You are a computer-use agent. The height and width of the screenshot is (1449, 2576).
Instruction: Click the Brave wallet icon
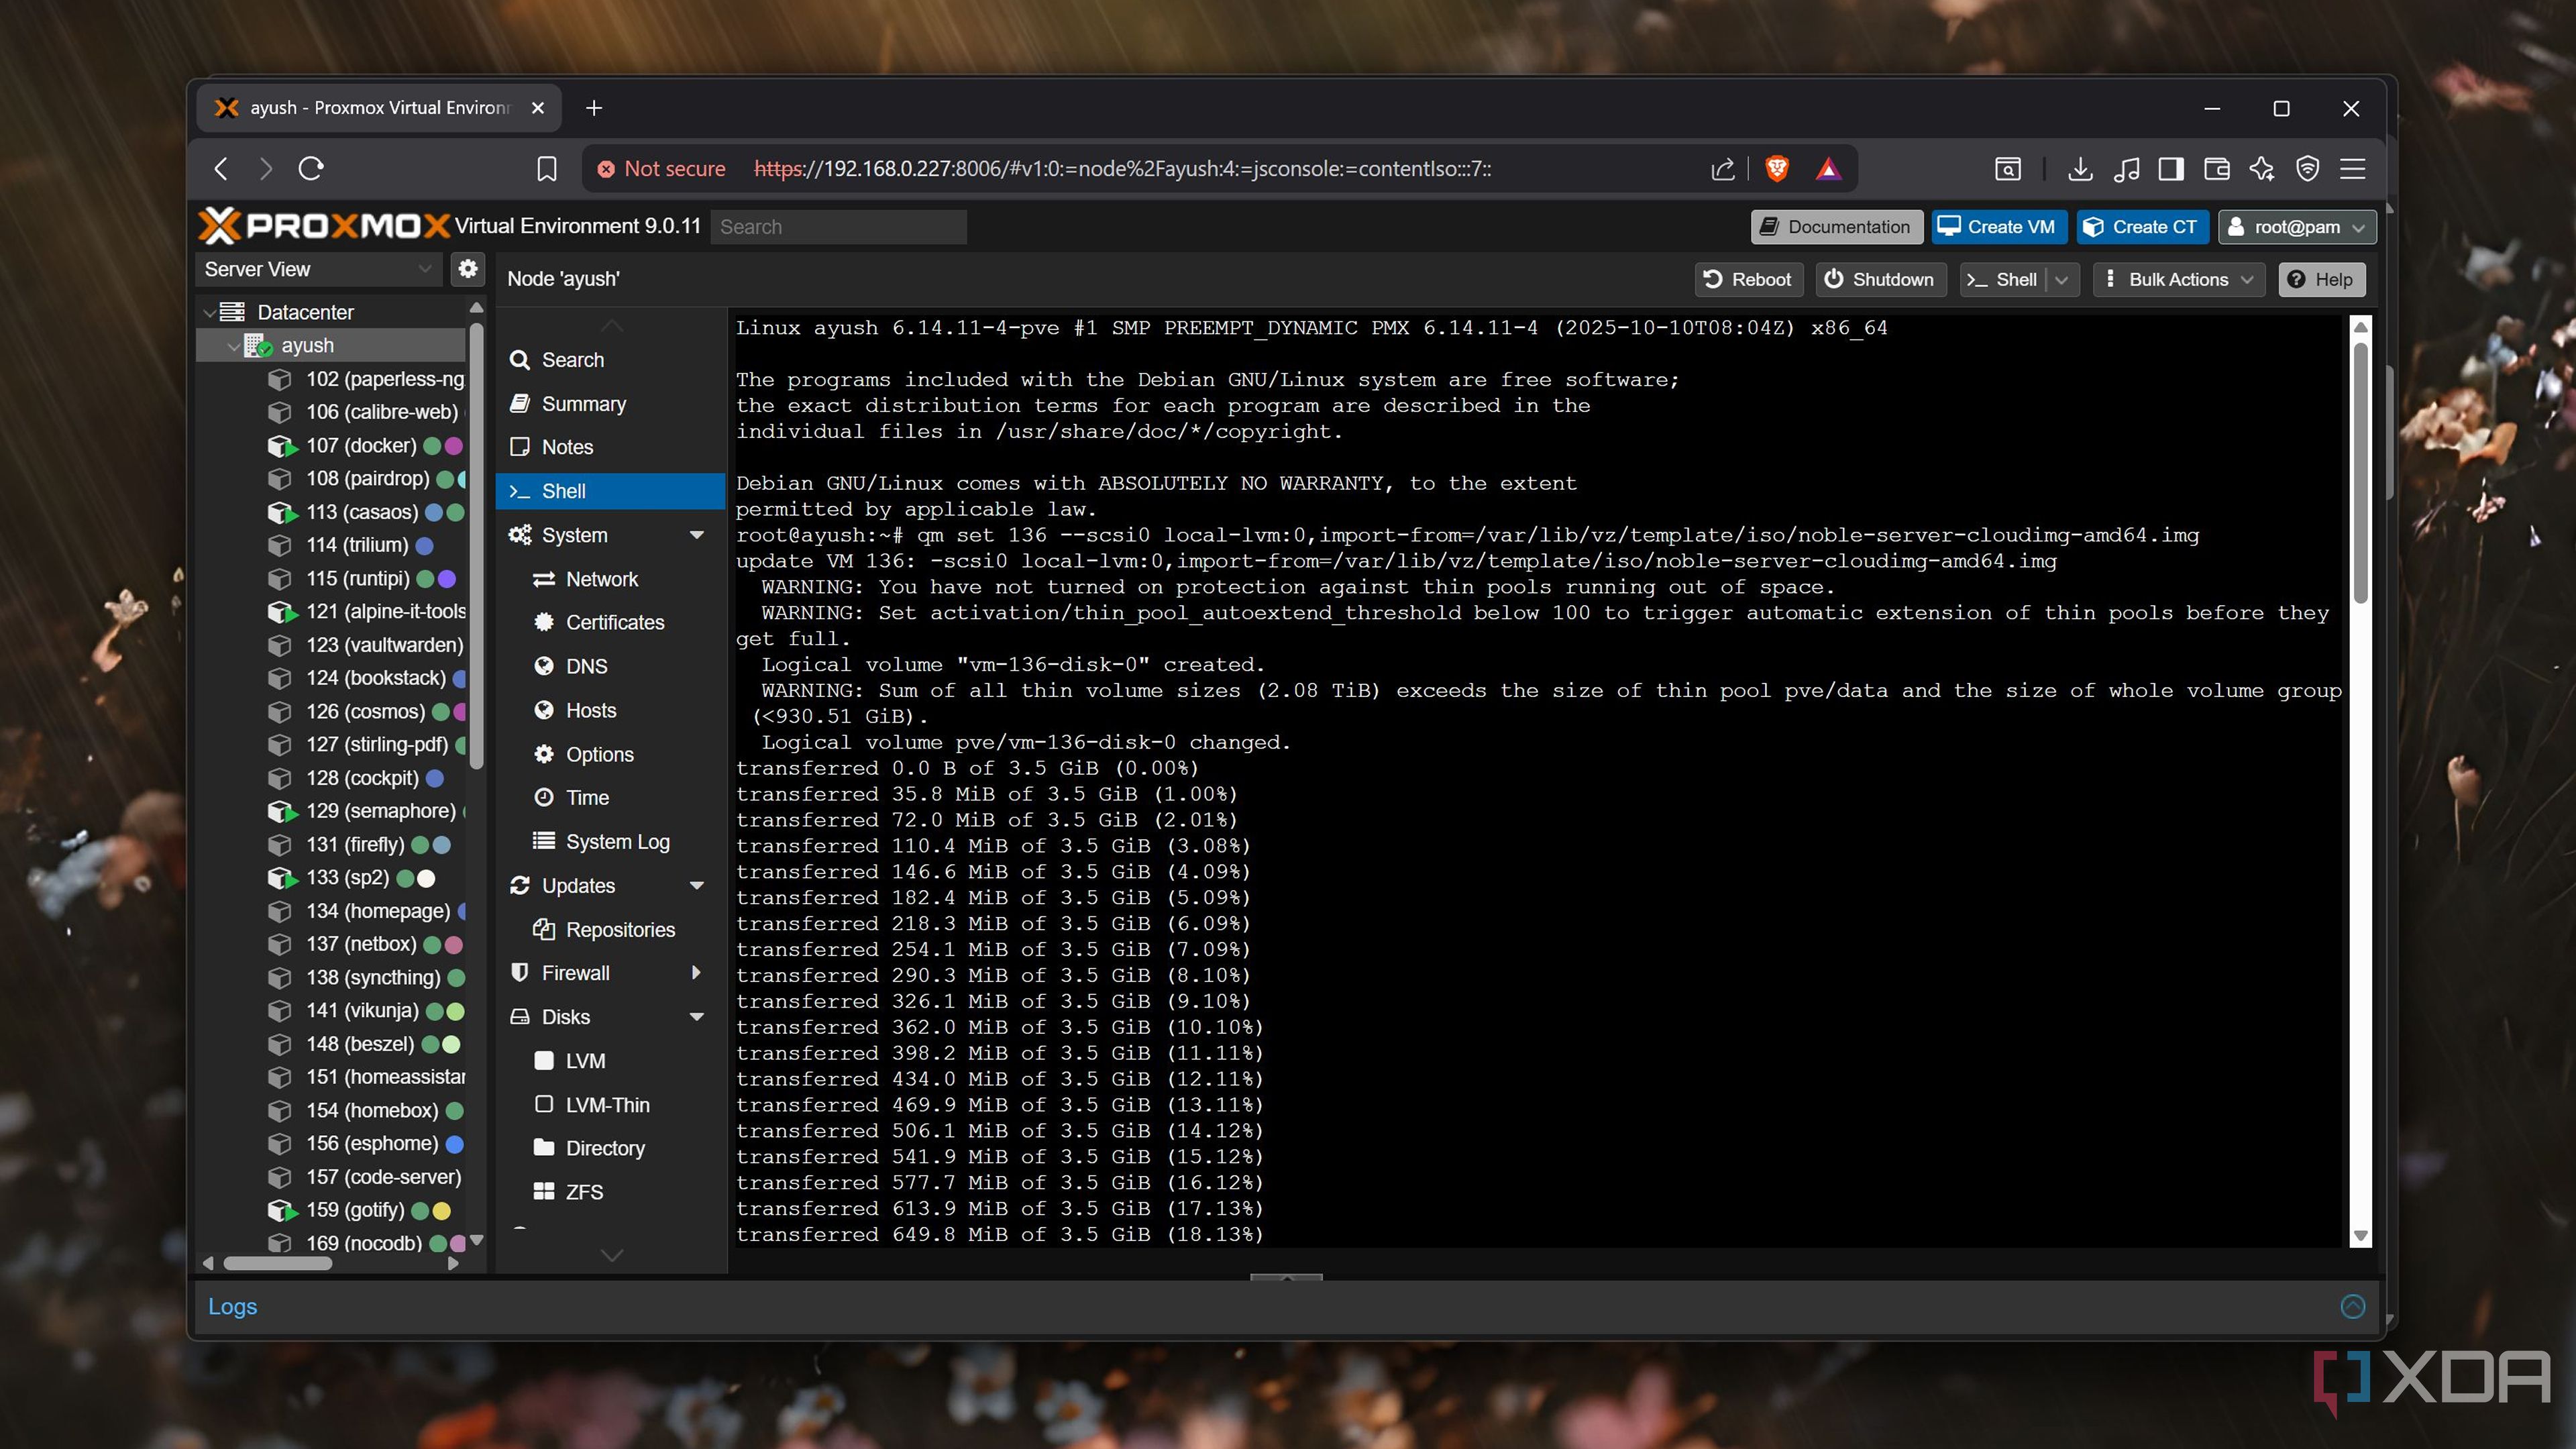(x=2216, y=169)
